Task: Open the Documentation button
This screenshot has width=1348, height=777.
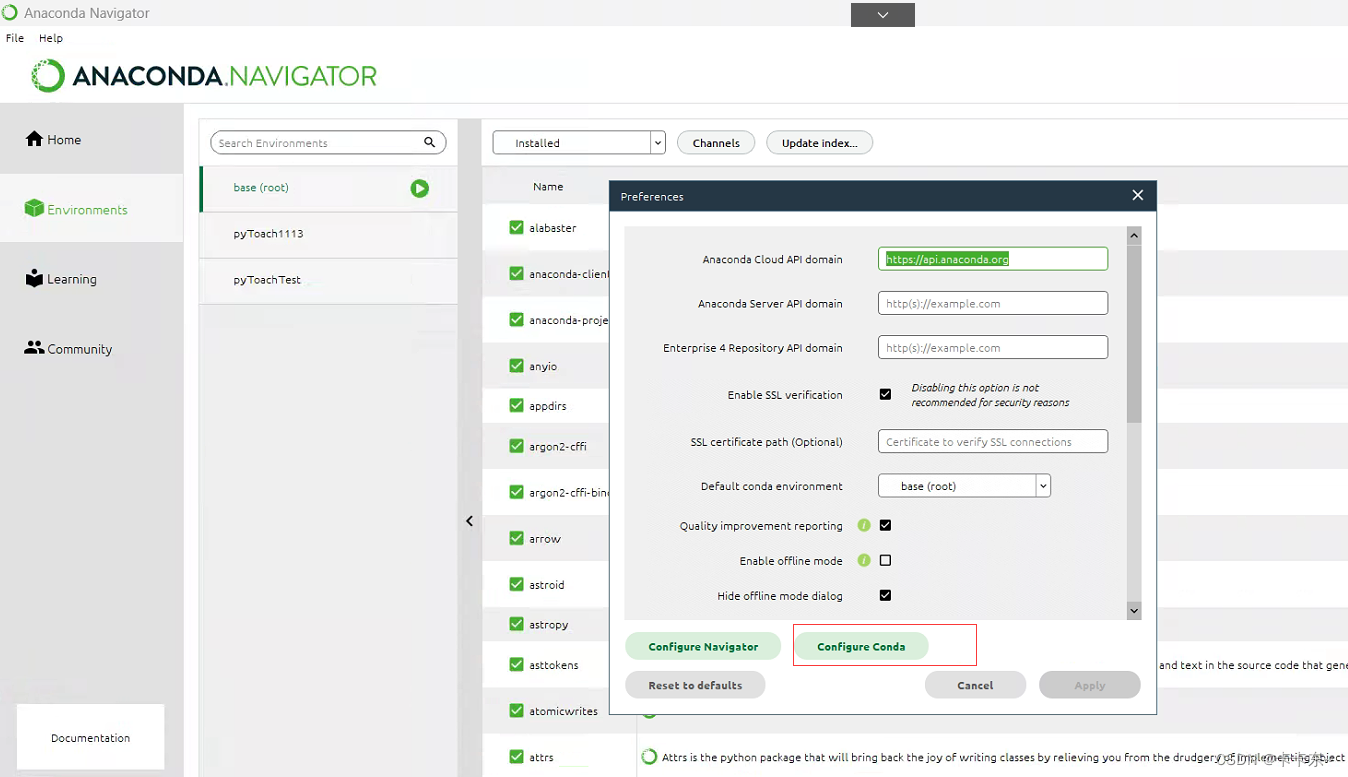Action: 91,737
